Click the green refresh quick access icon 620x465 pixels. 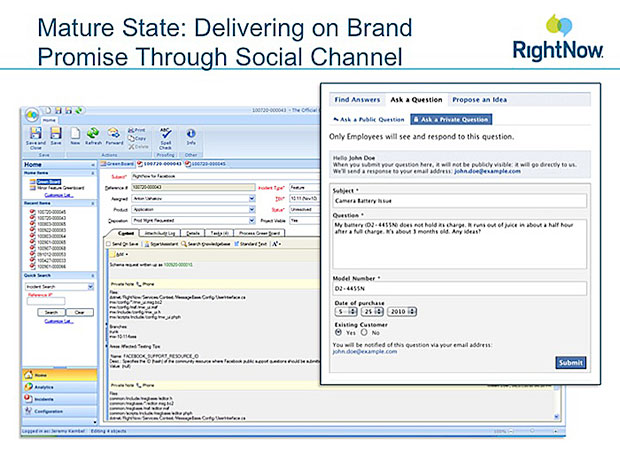point(79,110)
